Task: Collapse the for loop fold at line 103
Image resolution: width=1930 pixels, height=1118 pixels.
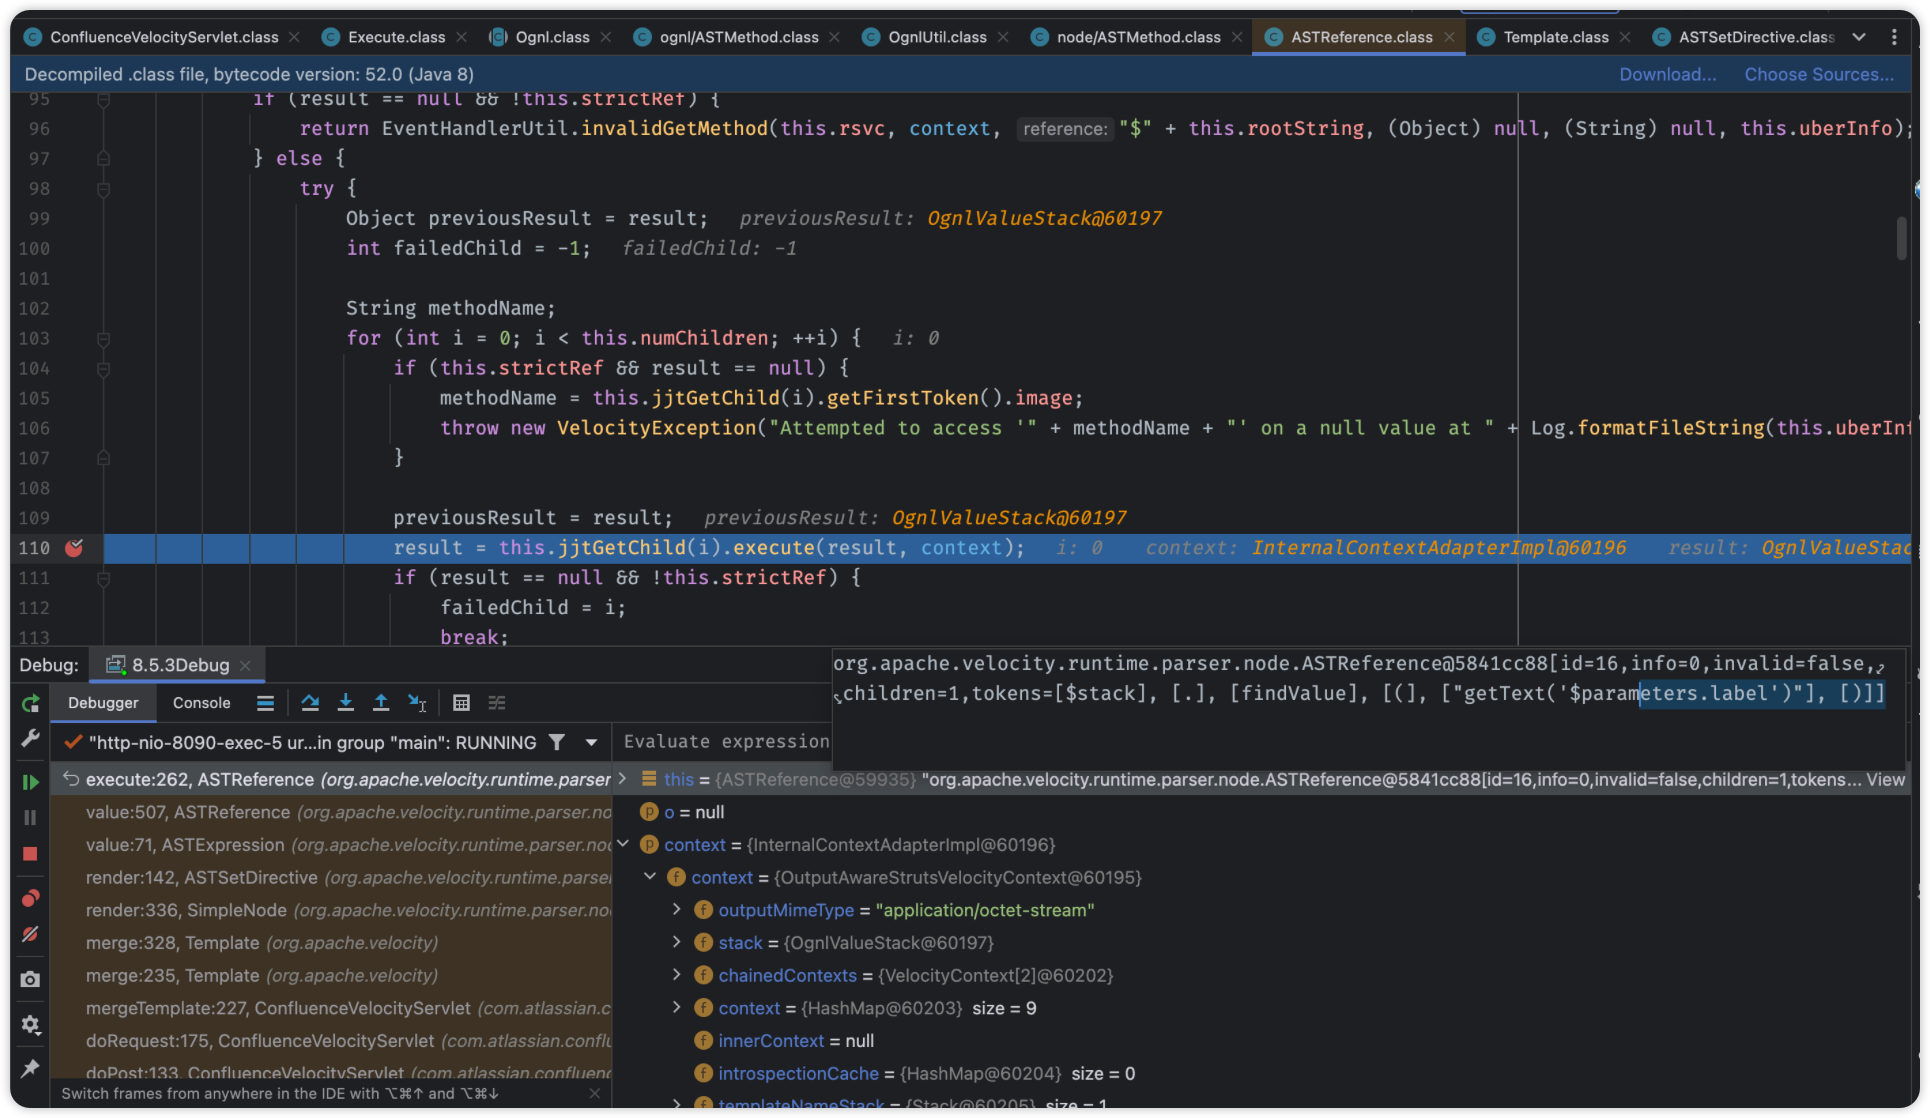Action: click(x=103, y=338)
